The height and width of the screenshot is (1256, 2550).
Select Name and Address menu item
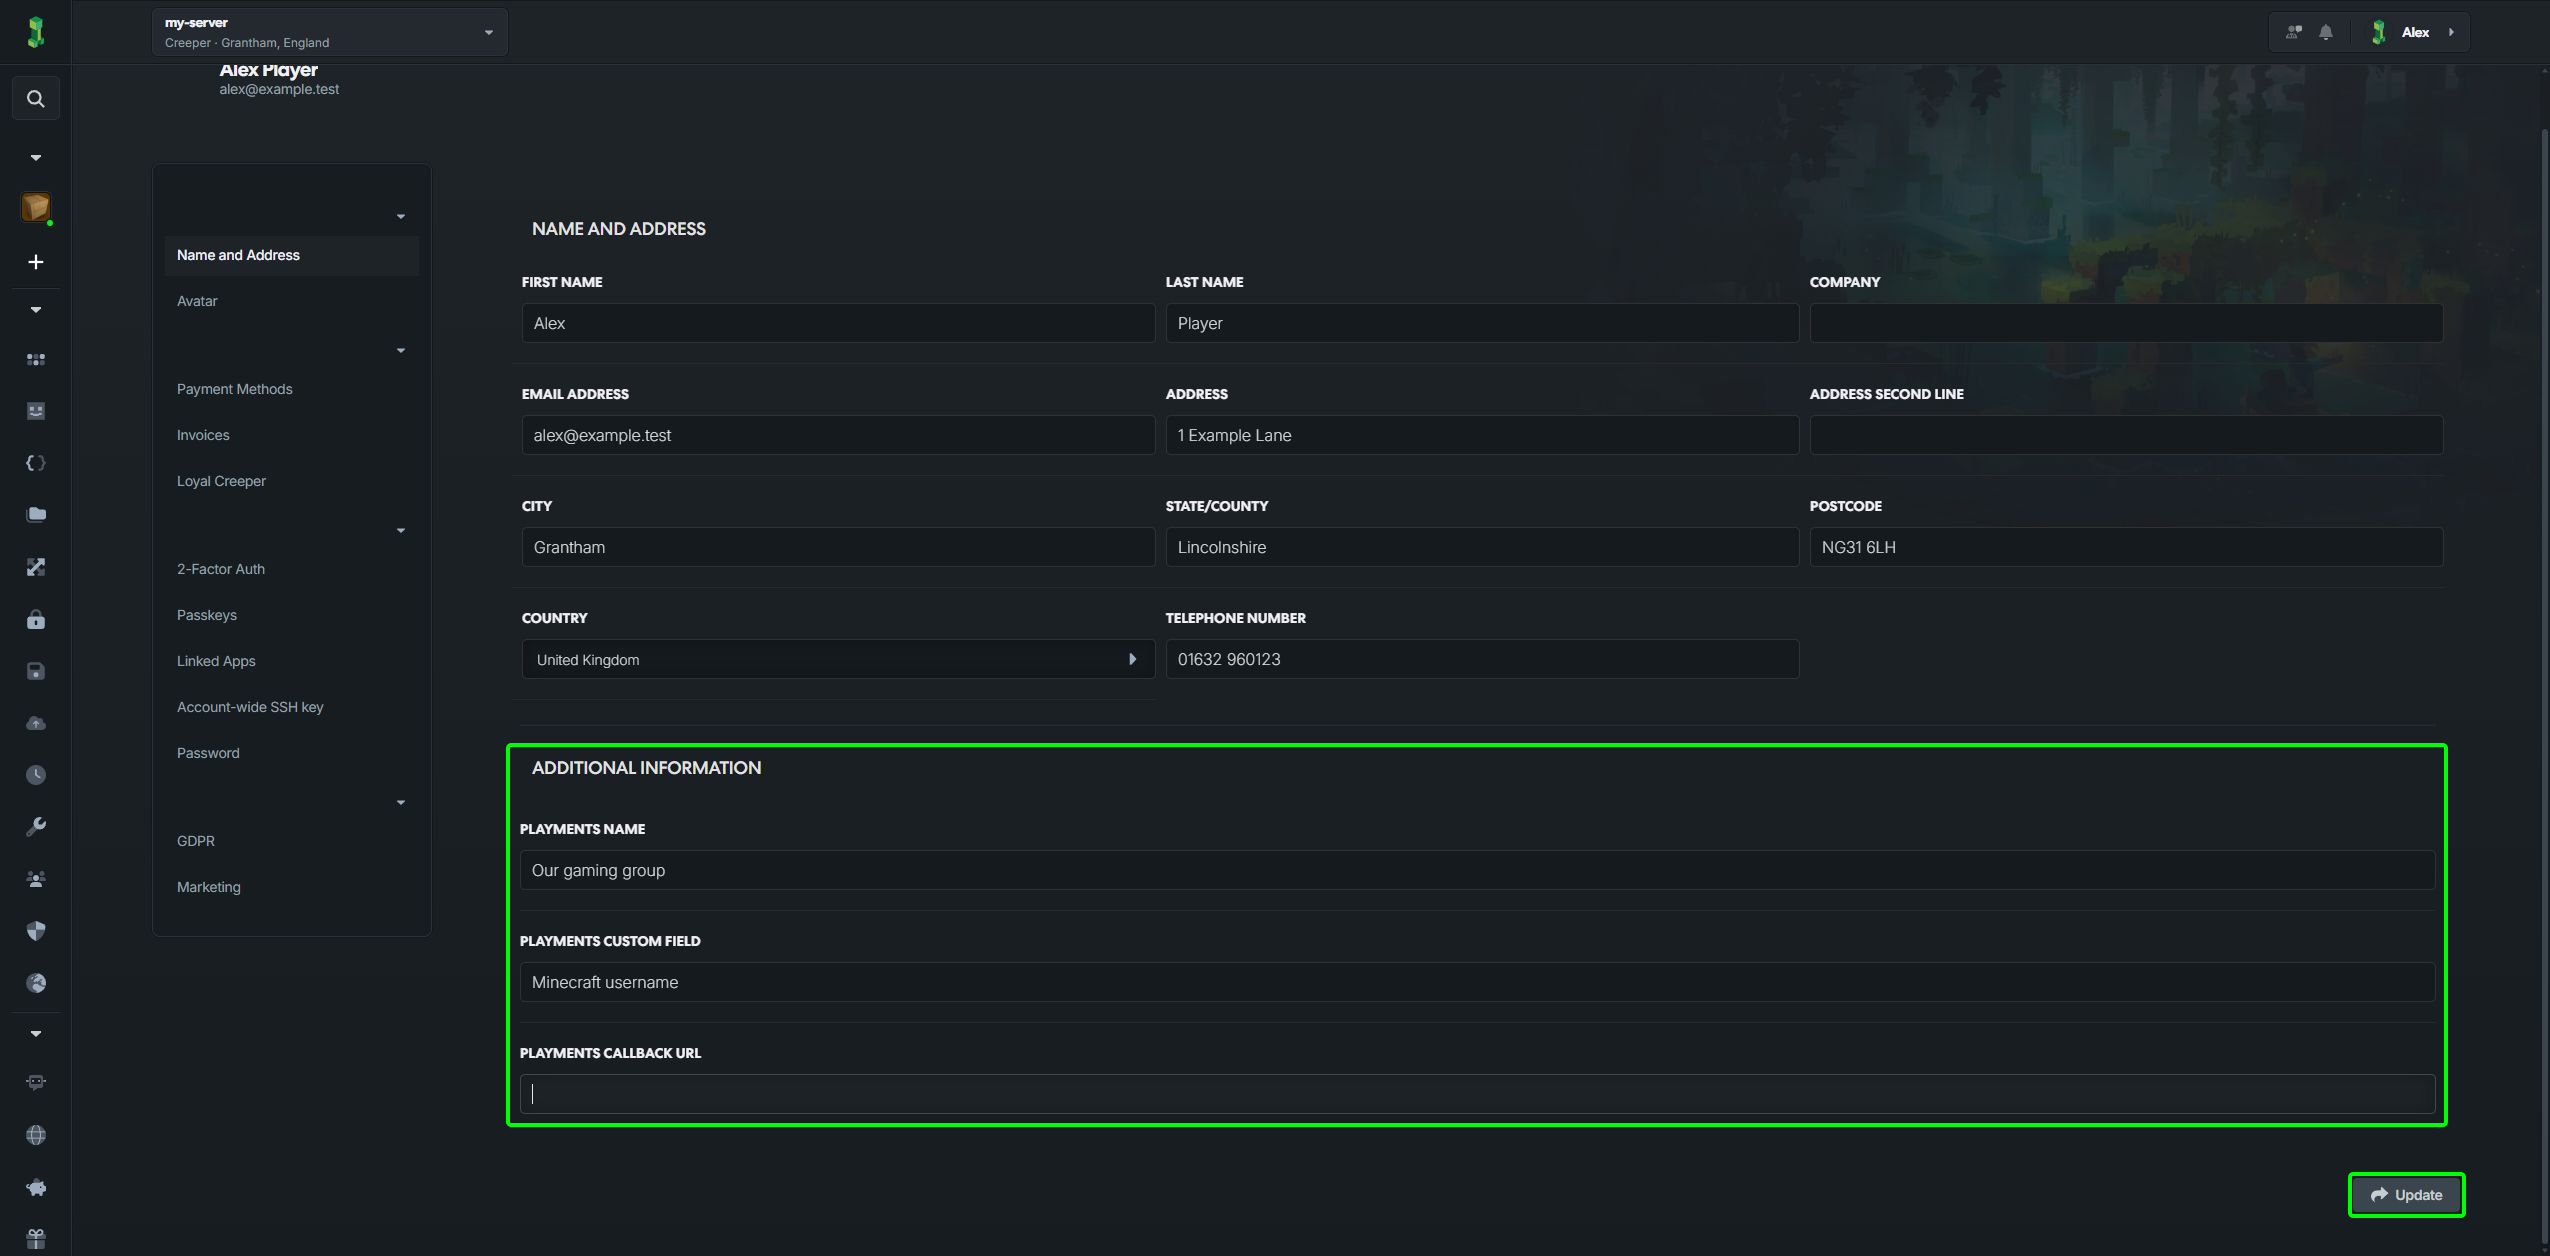[x=291, y=255]
